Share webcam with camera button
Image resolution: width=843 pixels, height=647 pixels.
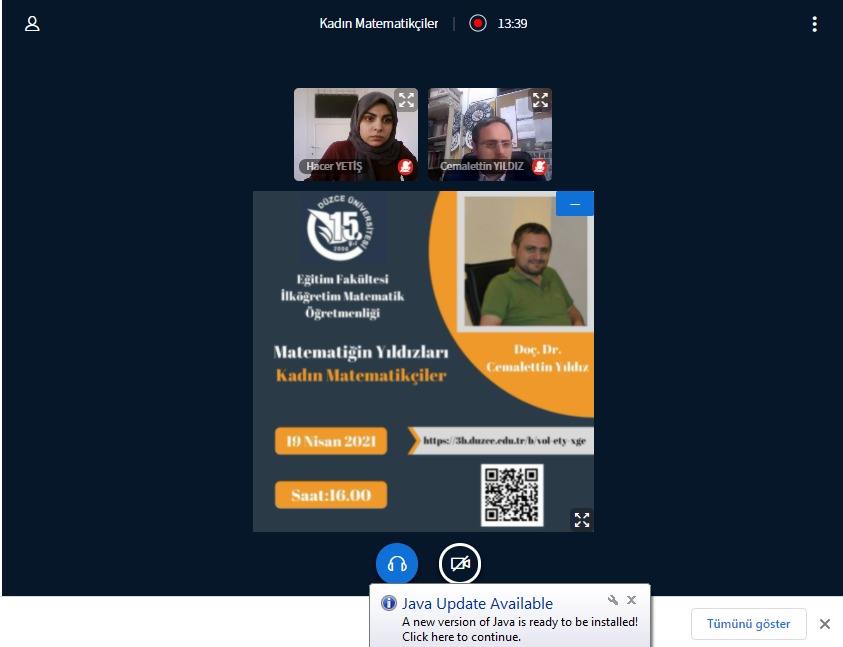tap(460, 564)
